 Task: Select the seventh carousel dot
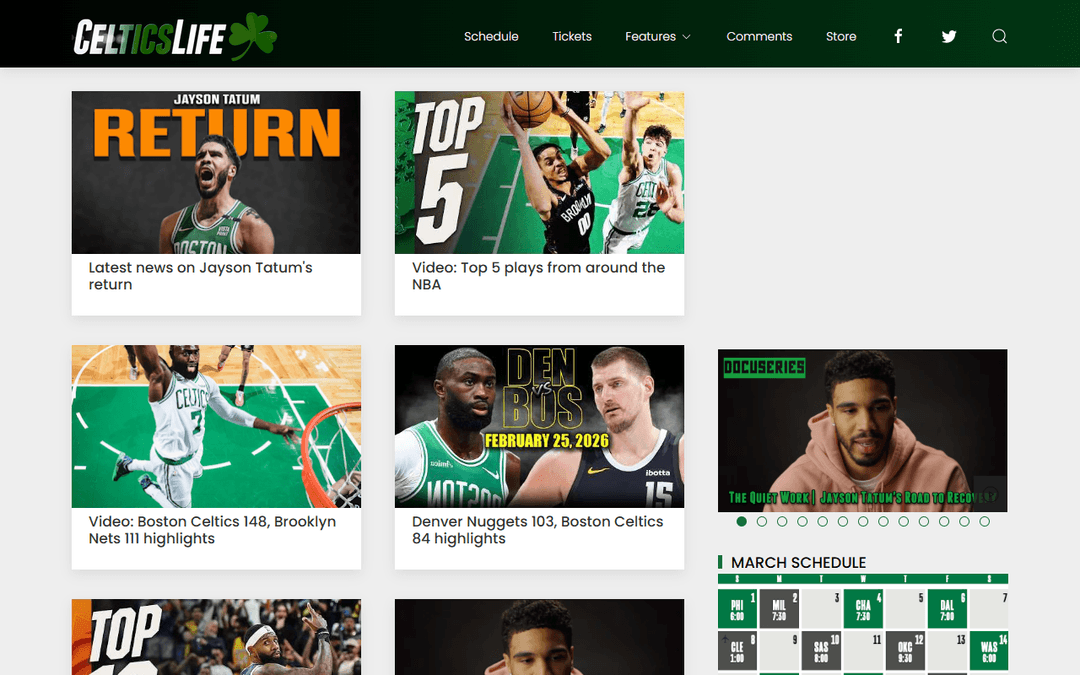tap(863, 521)
